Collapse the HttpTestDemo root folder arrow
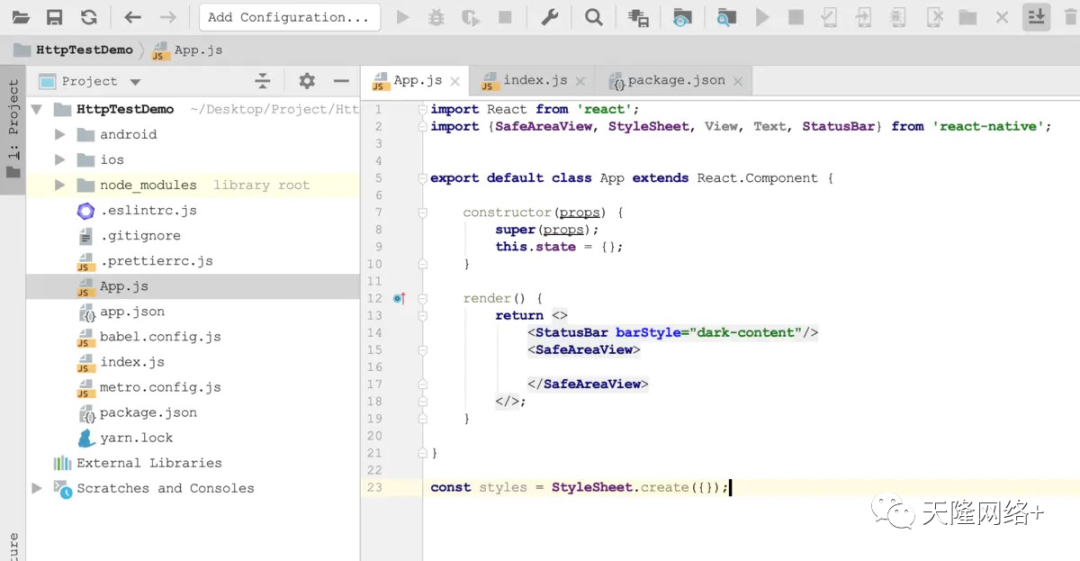Image resolution: width=1080 pixels, height=561 pixels. coord(37,109)
